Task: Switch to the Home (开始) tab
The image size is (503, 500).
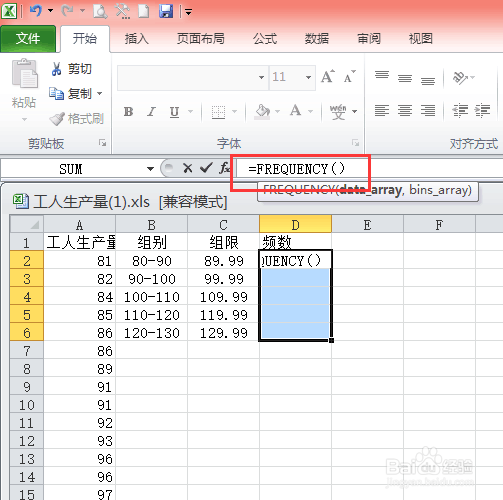Action: [x=85, y=39]
